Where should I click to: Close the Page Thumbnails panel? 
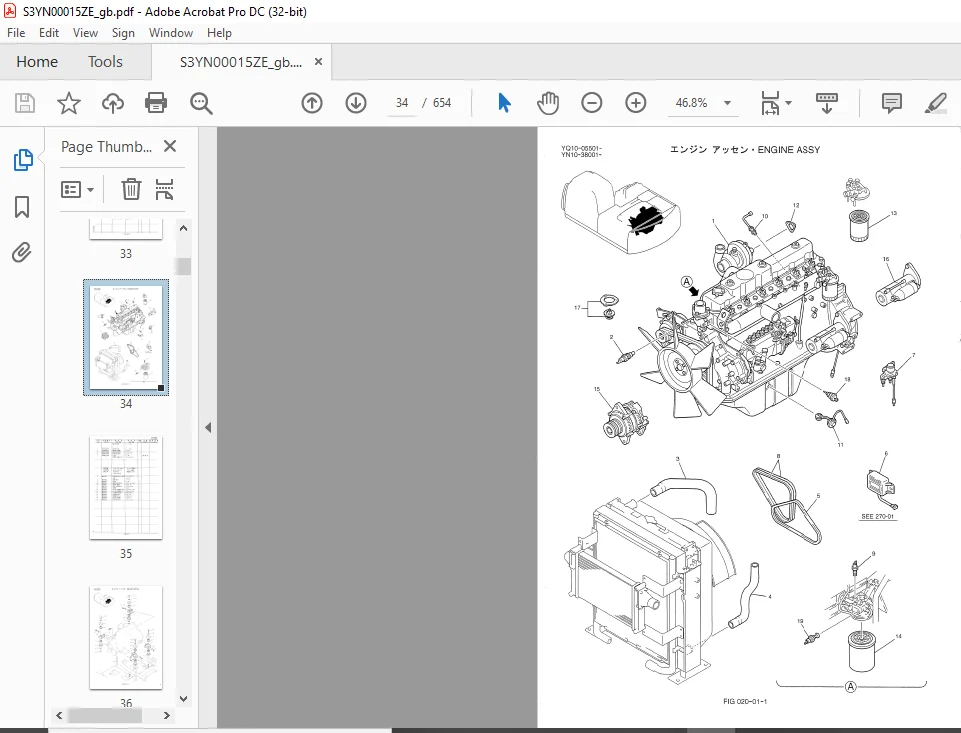click(x=170, y=146)
